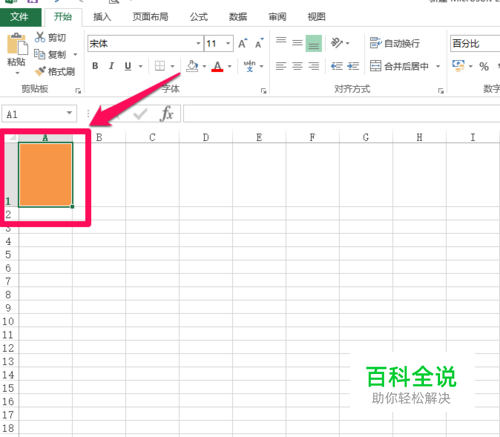Switch to the 页面布局 tab
This screenshot has width=500, height=437.
[x=150, y=17]
